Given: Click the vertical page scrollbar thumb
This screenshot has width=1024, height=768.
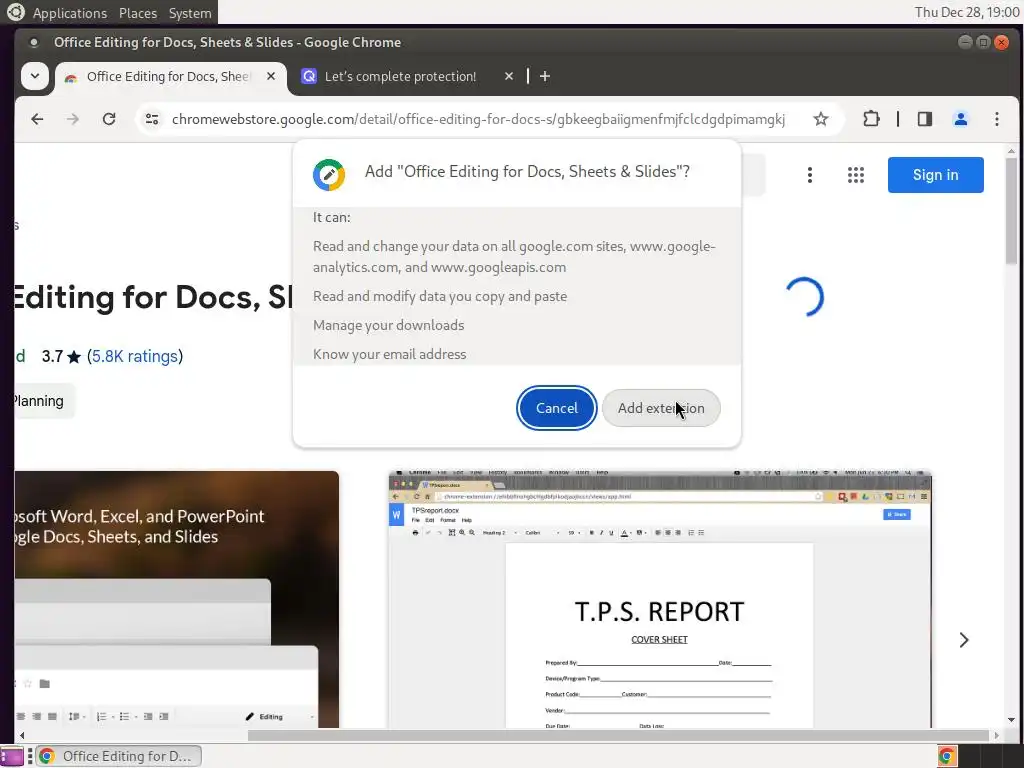Looking at the screenshot, I should 1011,210.
